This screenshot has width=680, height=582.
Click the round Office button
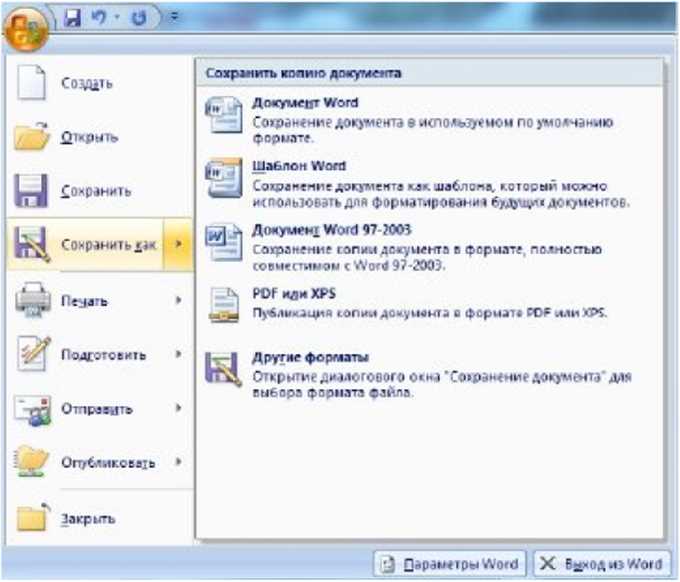click(26, 31)
